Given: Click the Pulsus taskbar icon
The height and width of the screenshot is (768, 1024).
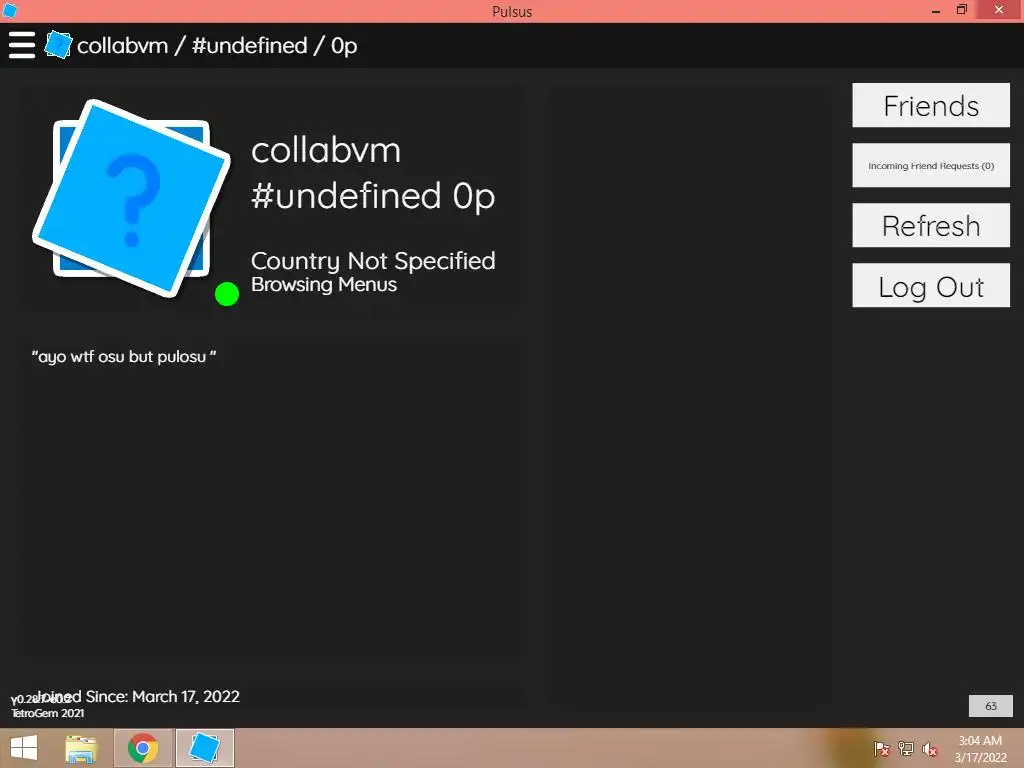Looking at the screenshot, I should (204, 748).
